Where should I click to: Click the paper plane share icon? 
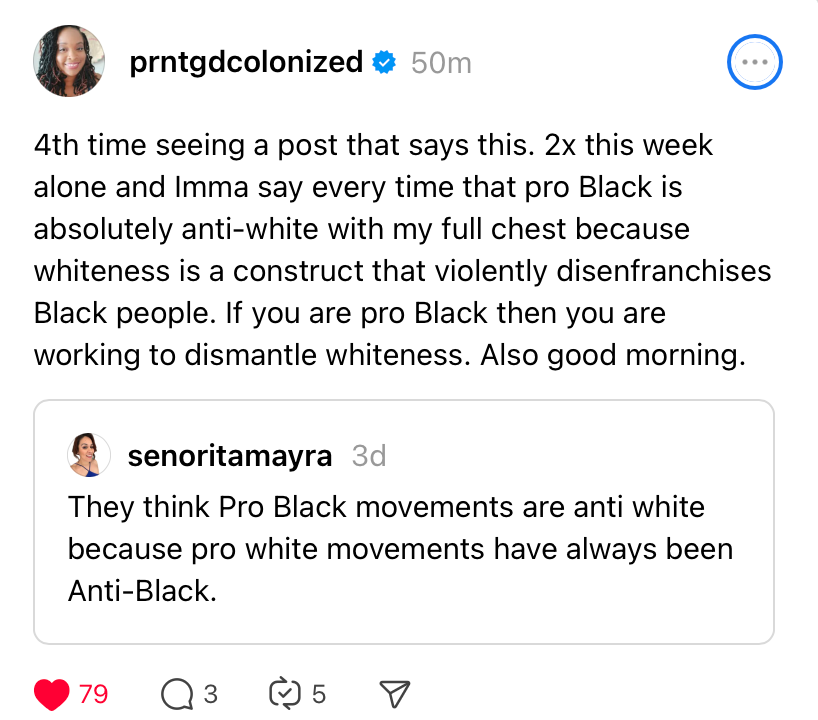tap(394, 694)
